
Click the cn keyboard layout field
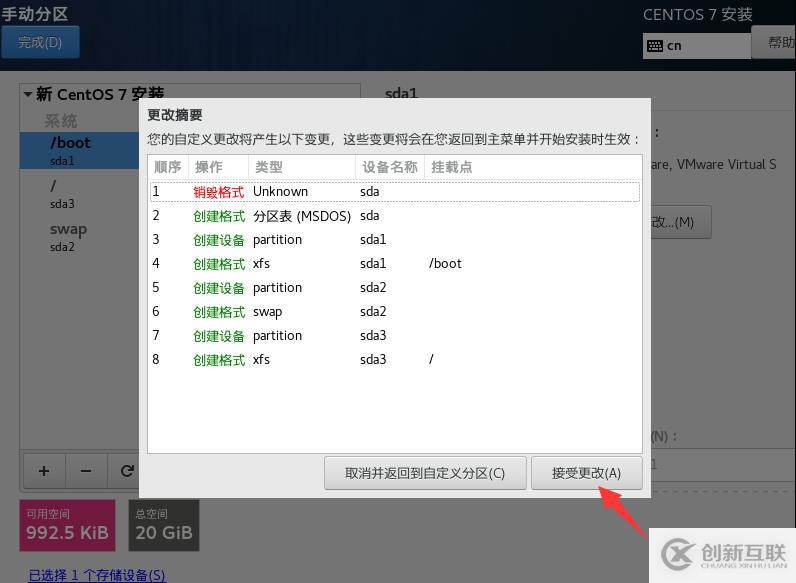(x=697, y=46)
